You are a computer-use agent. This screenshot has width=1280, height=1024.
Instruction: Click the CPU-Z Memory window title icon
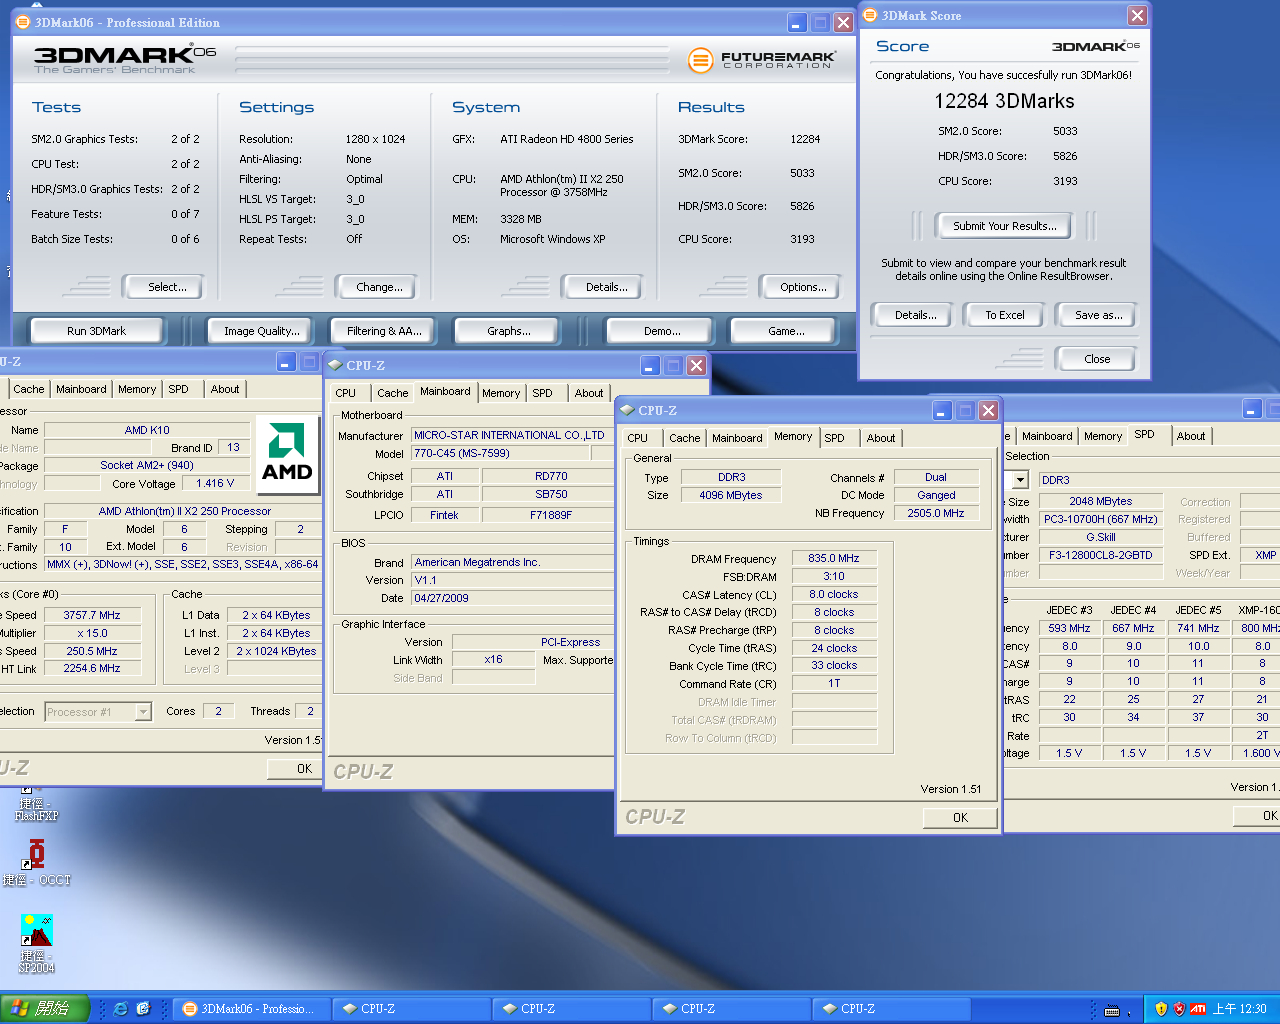pyautogui.click(x=628, y=410)
